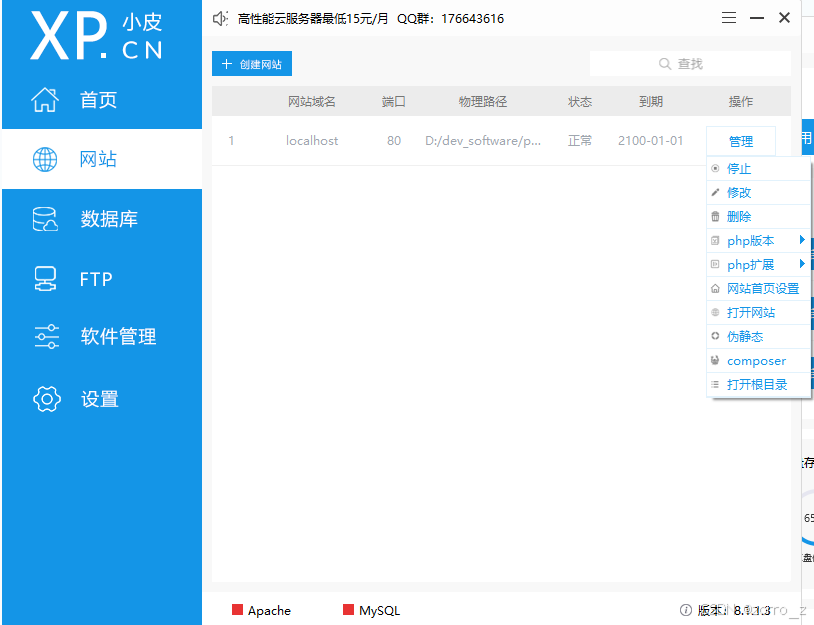
Task: Click the pencil icon next to 修改
Action: coord(715,193)
